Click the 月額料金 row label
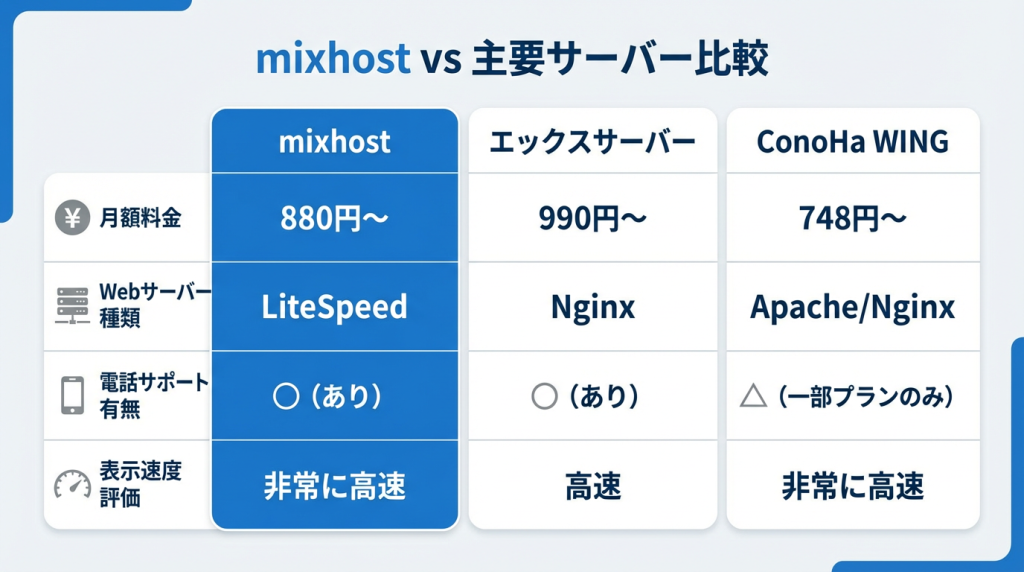This screenshot has width=1024, height=572. pos(141,218)
